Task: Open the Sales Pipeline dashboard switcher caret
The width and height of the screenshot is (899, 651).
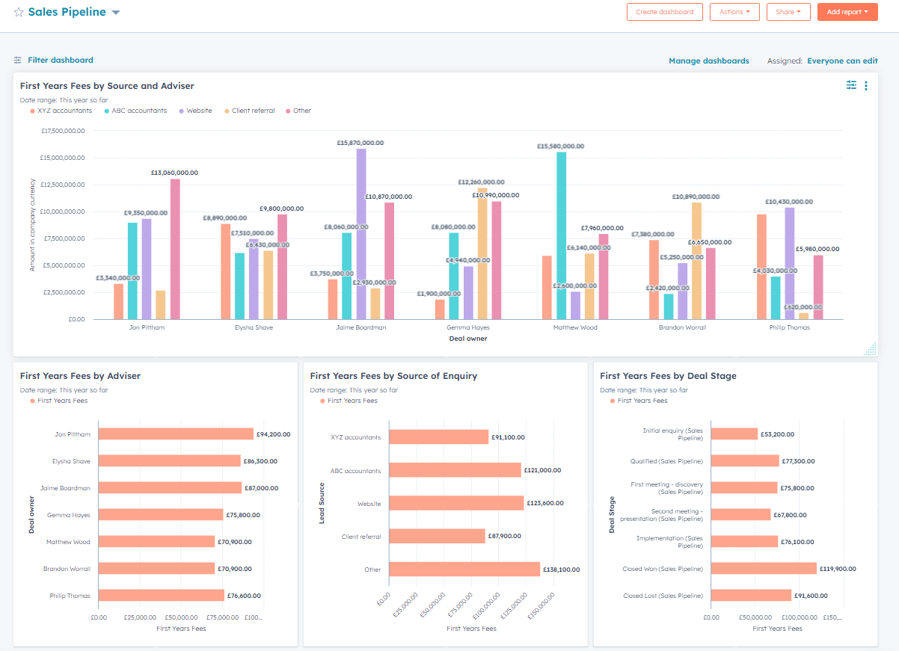Action: tap(116, 13)
